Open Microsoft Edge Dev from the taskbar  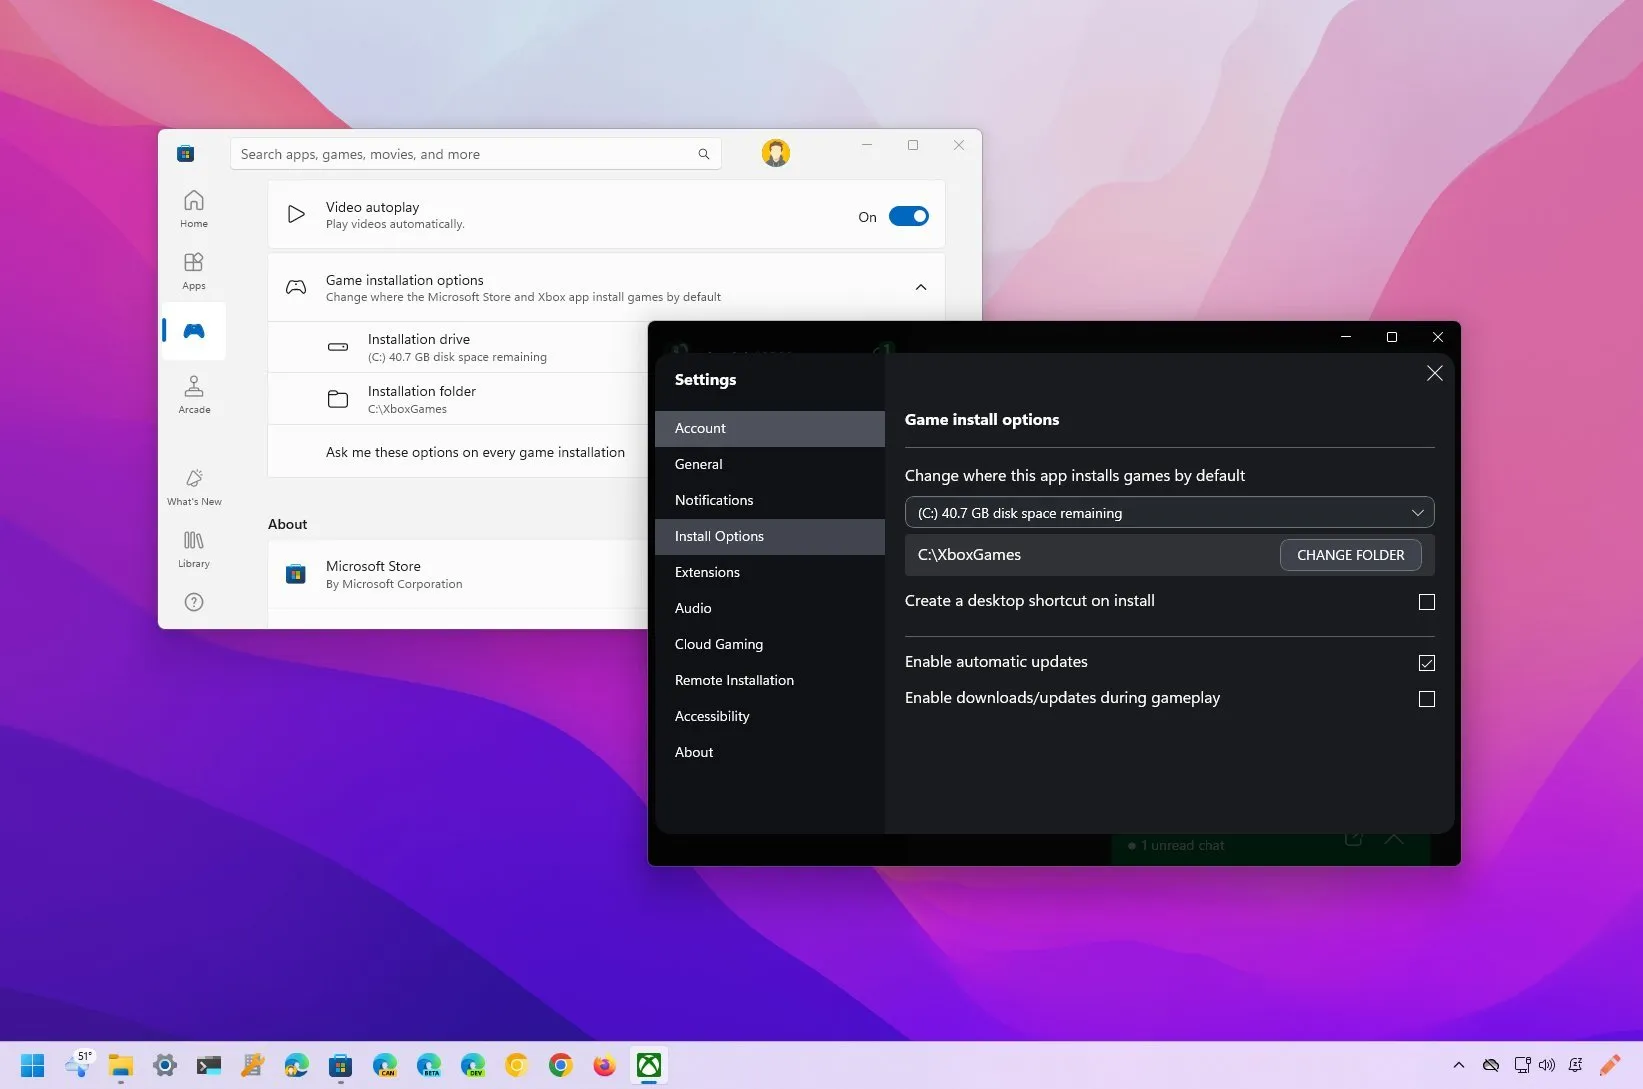[473, 1065]
